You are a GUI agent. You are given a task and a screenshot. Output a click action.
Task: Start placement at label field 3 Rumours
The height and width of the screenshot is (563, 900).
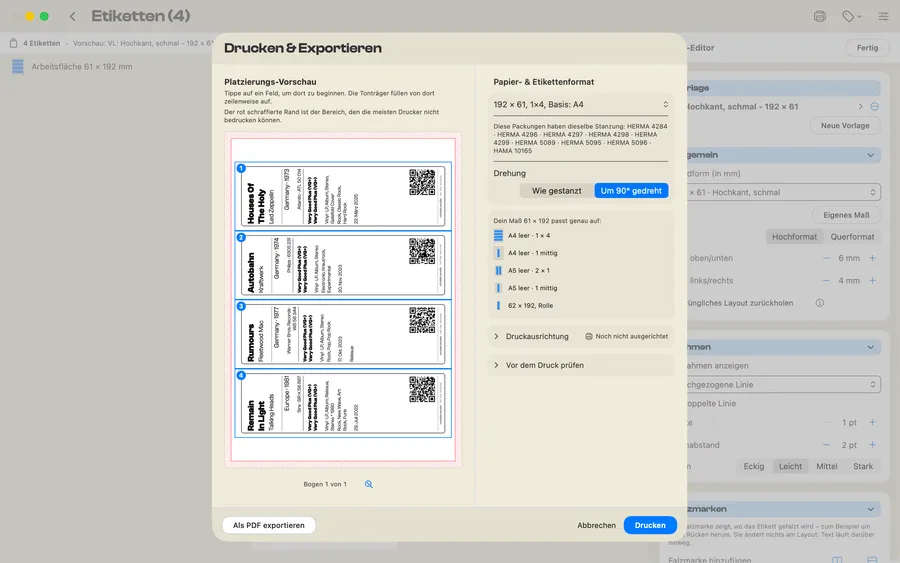(x=343, y=334)
